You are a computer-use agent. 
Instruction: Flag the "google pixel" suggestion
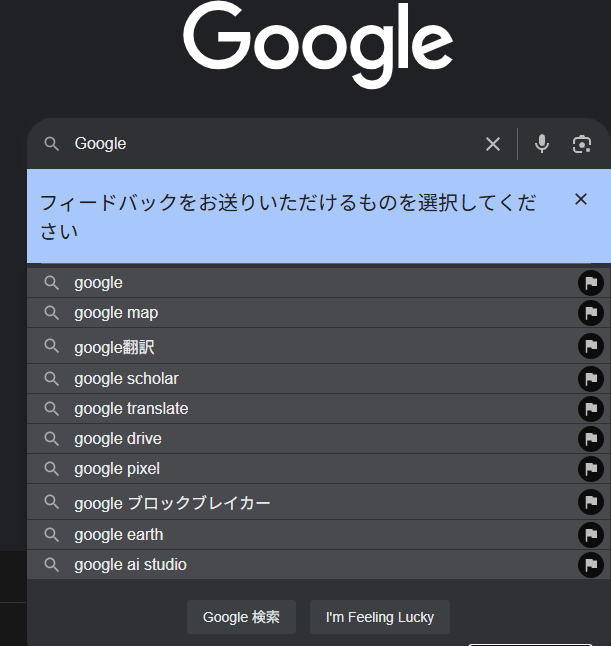pyautogui.click(x=591, y=469)
